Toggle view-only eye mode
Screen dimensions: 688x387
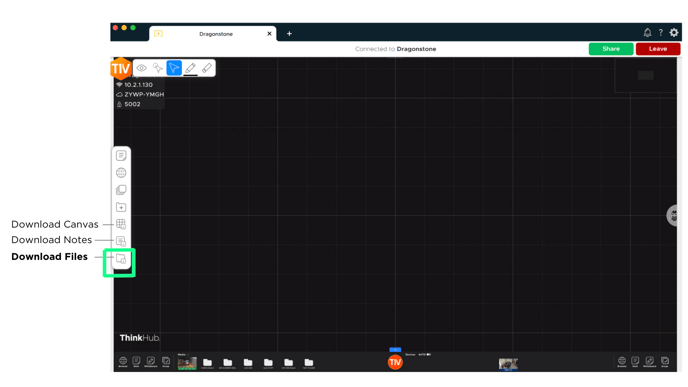[141, 68]
